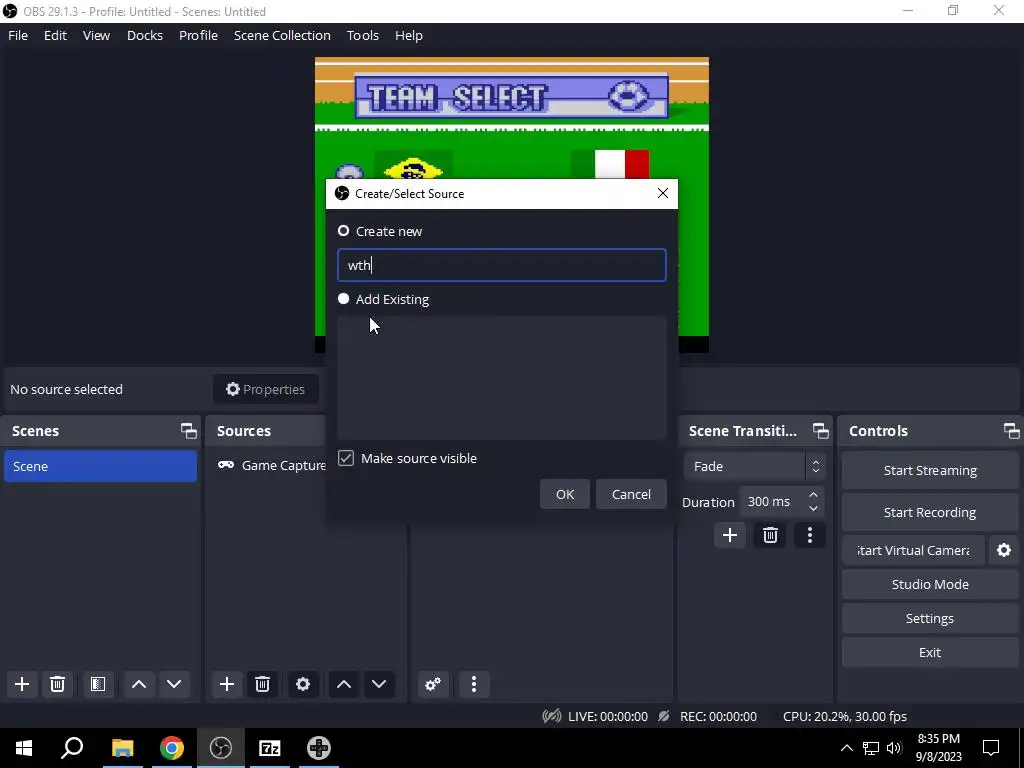The height and width of the screenshot is (768, 1024).
Task: Toggle Make source visible checkbox
Action: pyautogui.click(x=346, y=458)
